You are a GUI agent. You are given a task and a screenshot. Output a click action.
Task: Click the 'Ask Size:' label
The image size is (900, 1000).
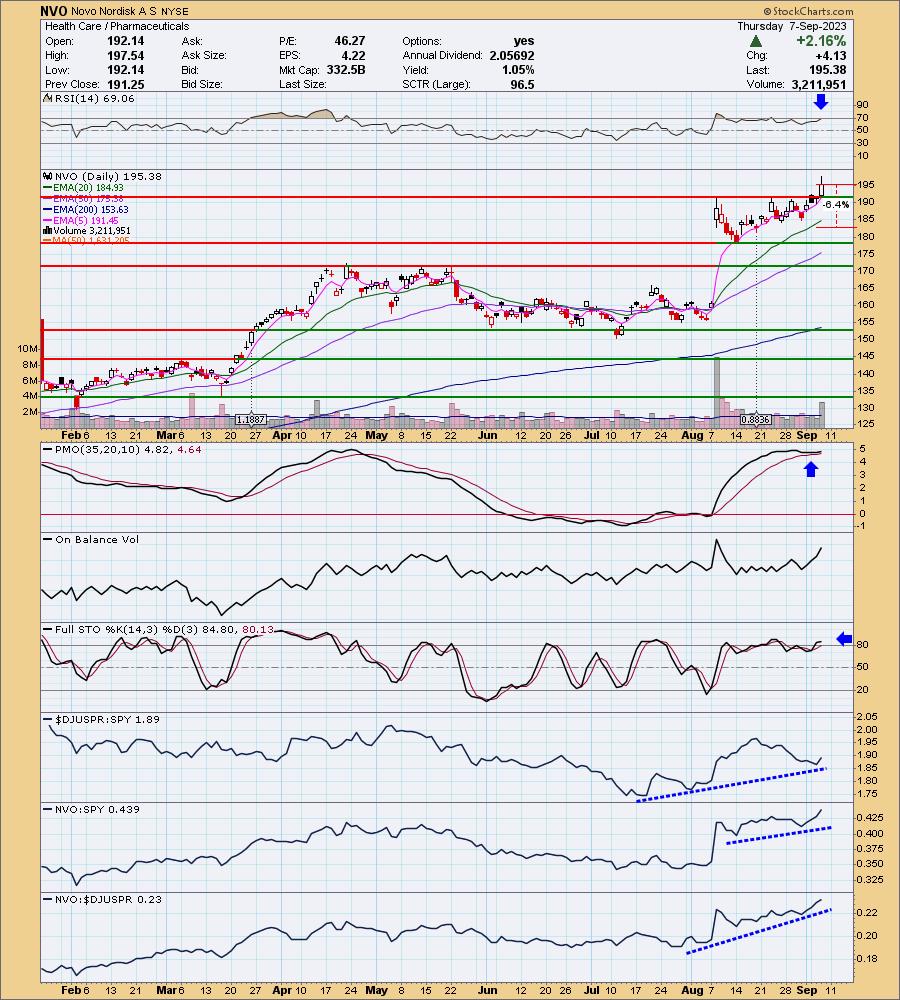point(204,55)
